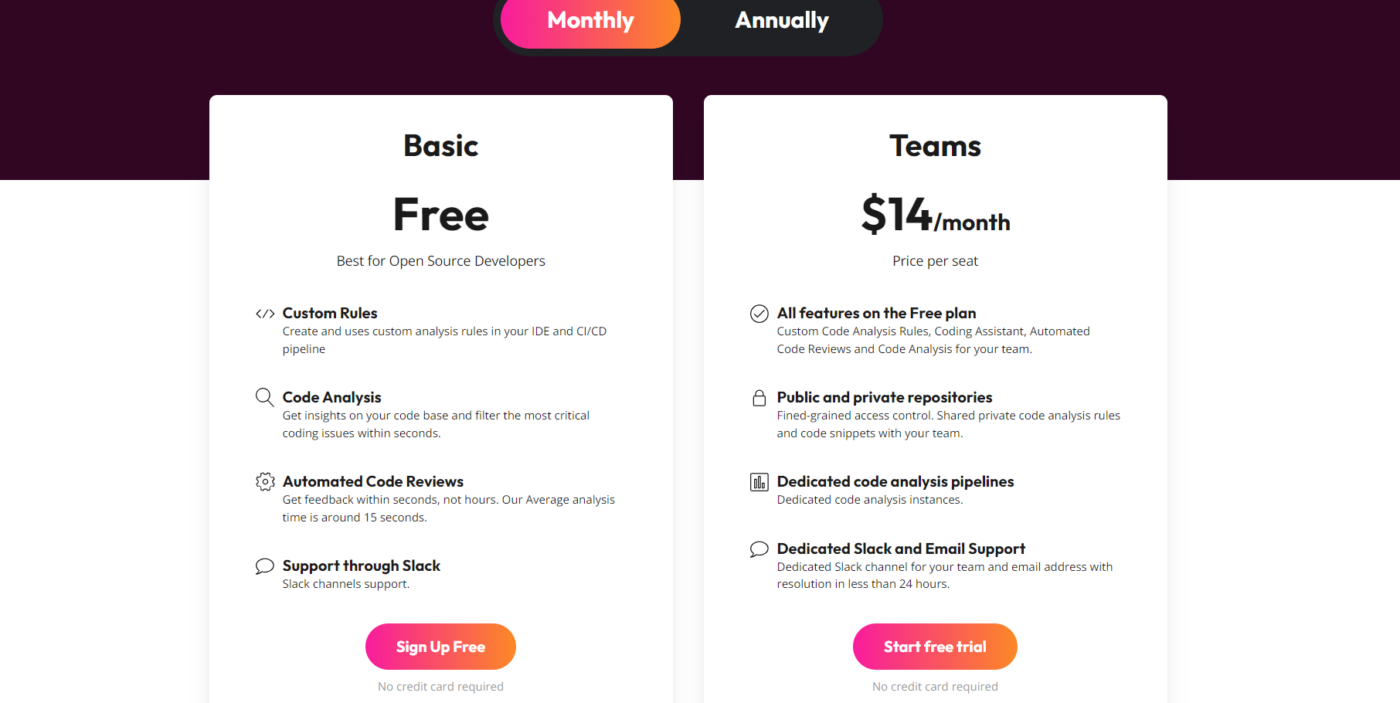Click the Dedicated Slack and Email chat icon
This screenshot has height=703, width=1400.
tap(759, 549)
